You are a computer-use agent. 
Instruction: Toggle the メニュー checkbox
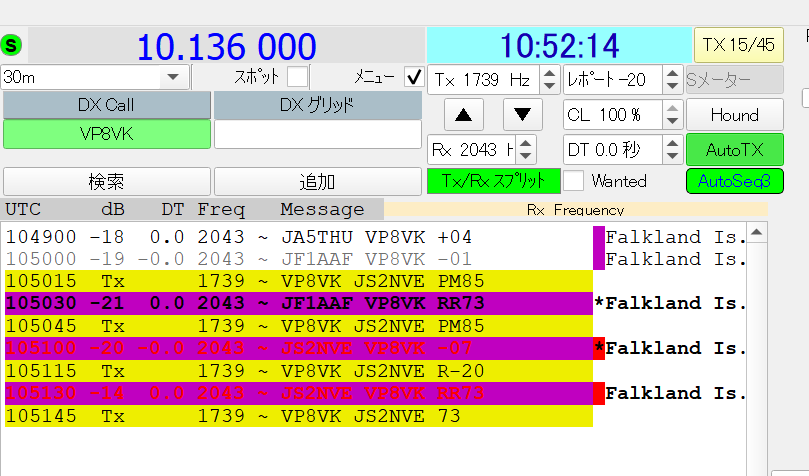(x=414, y=77)
